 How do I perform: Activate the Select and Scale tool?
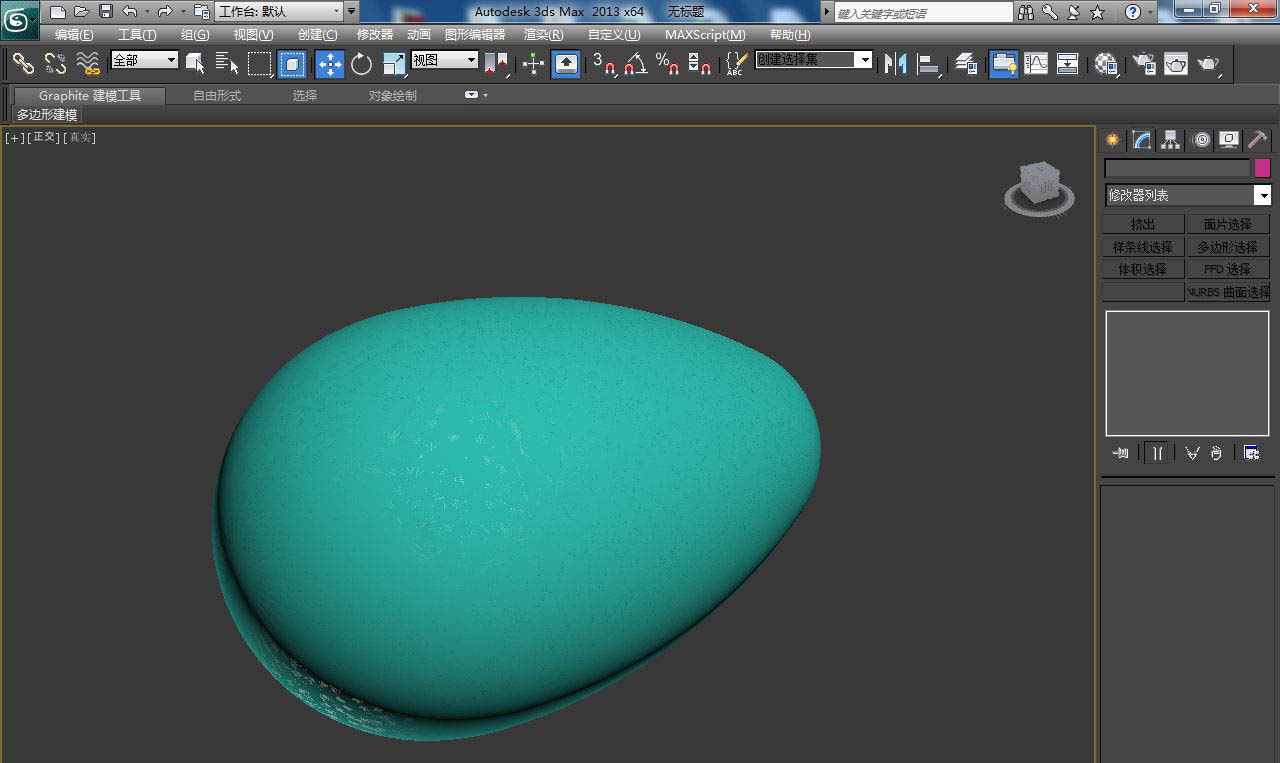pyautogui.click(x=395, y=64)
